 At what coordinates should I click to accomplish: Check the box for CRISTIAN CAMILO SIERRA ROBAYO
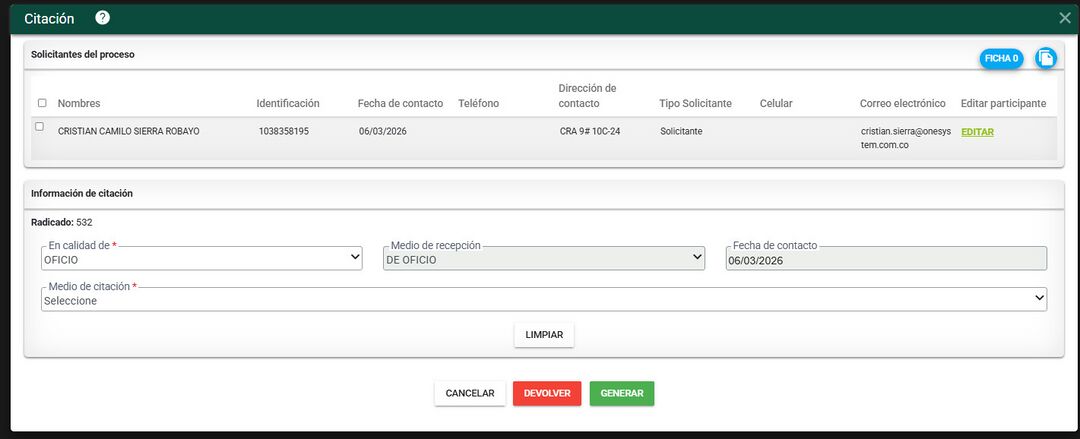point(40,127)
